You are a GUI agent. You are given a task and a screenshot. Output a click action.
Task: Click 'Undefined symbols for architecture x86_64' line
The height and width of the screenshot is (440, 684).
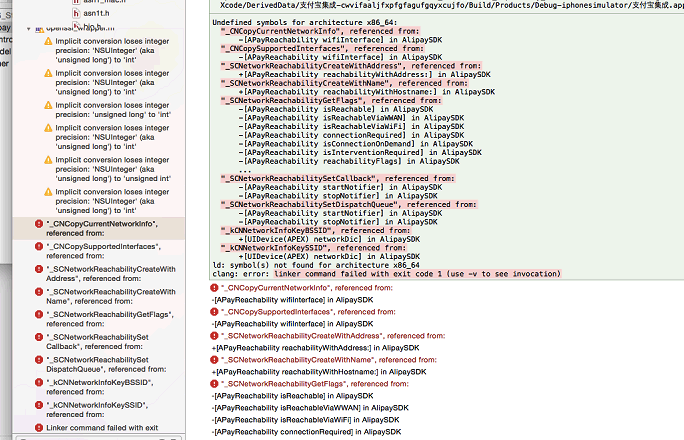coord(300,21)
